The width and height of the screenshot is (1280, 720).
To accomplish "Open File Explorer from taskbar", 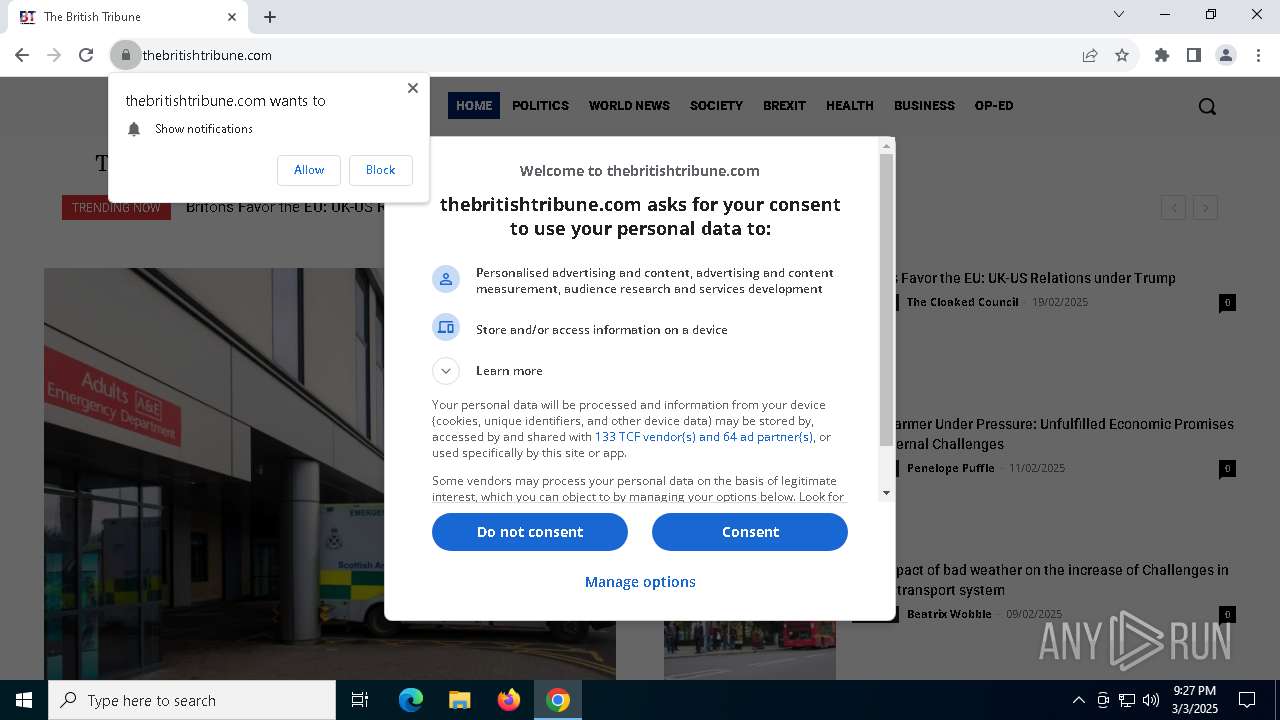I will [x=459, y=700].
